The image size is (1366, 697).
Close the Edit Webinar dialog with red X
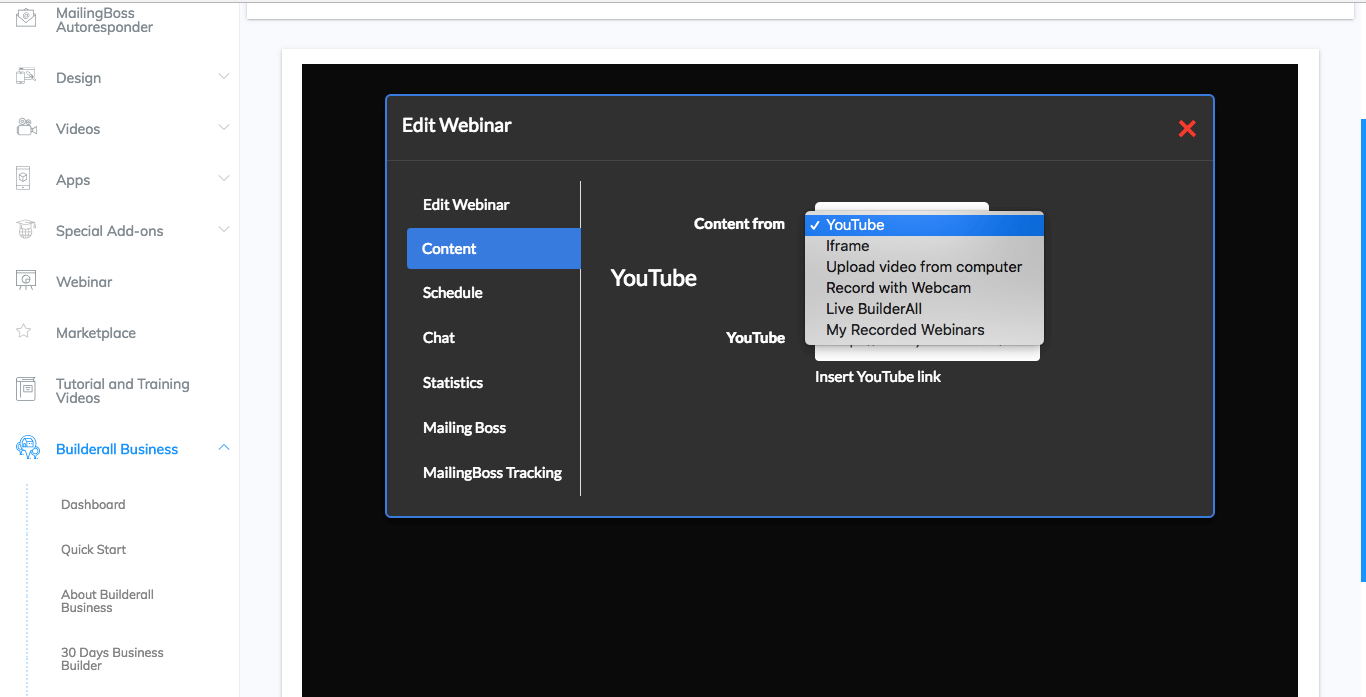[1187, 128]
